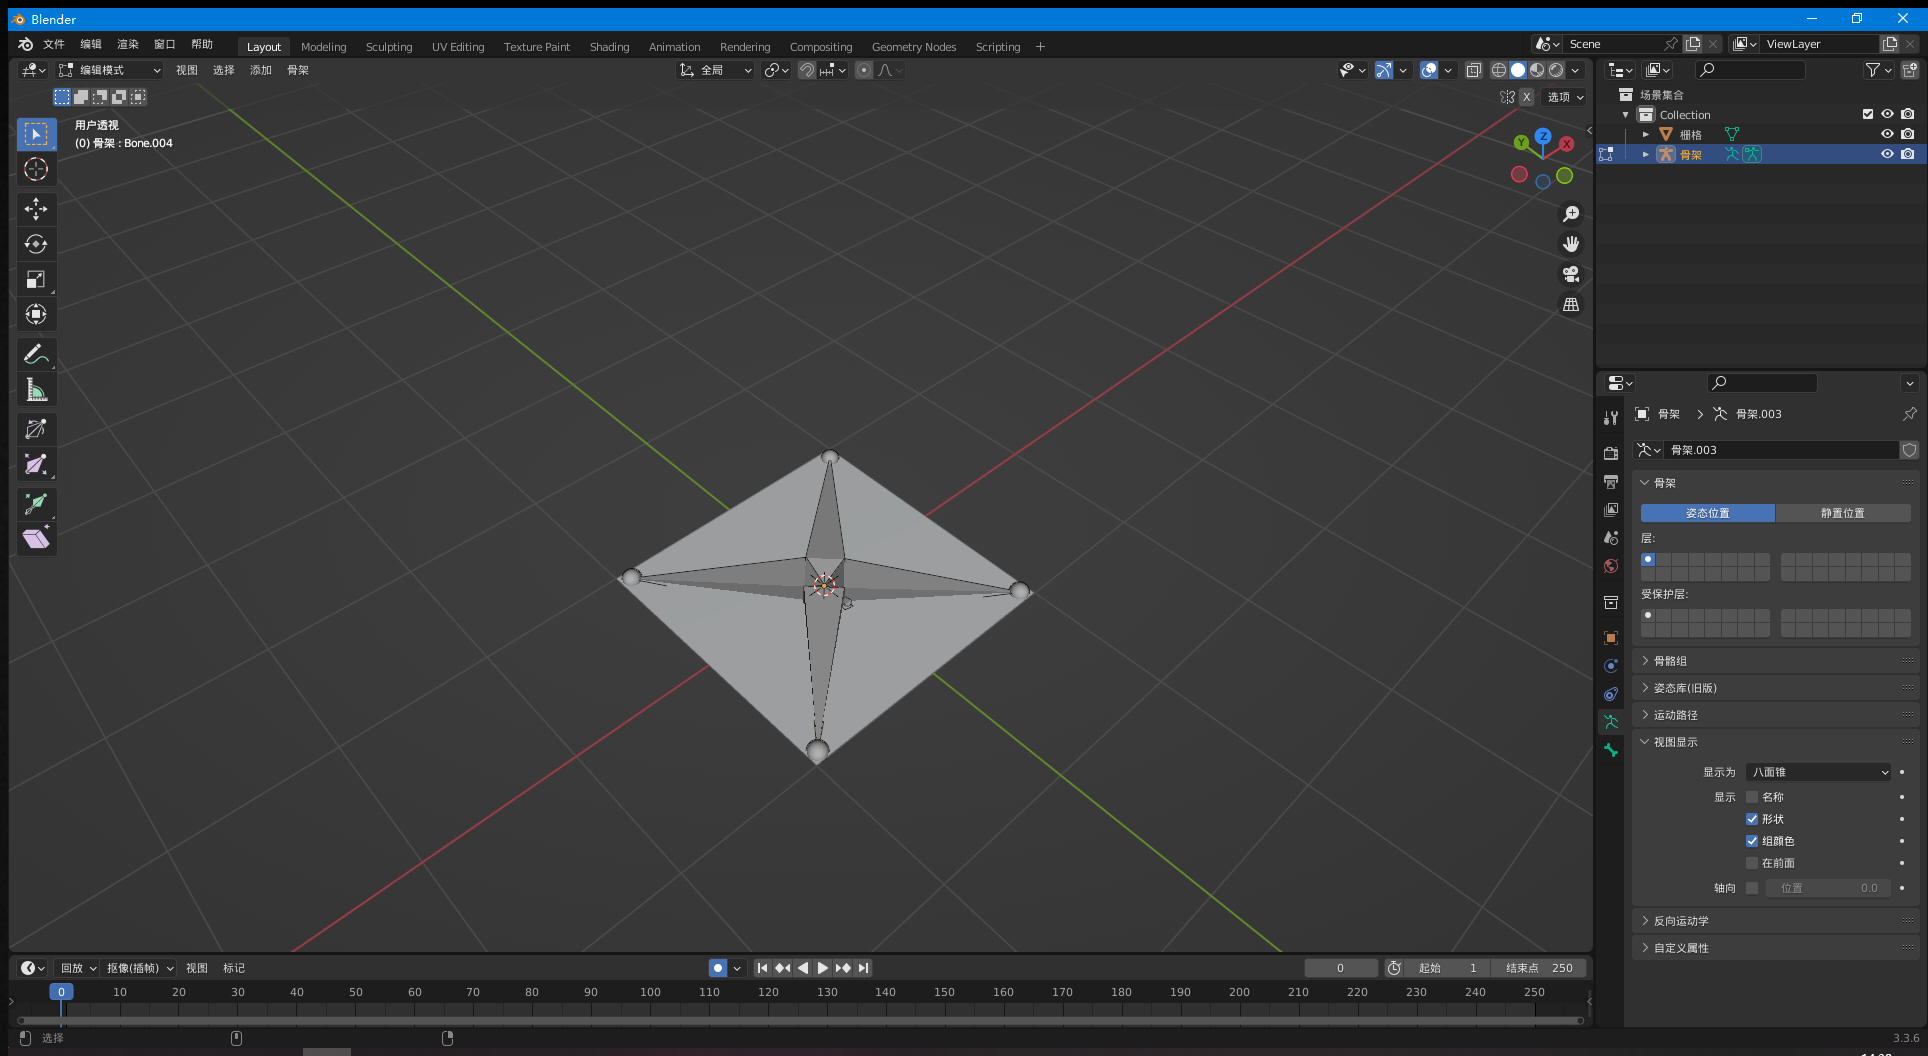Click the 静置位置 button
1928x1056 pixels.
[x=1842, y=513]
